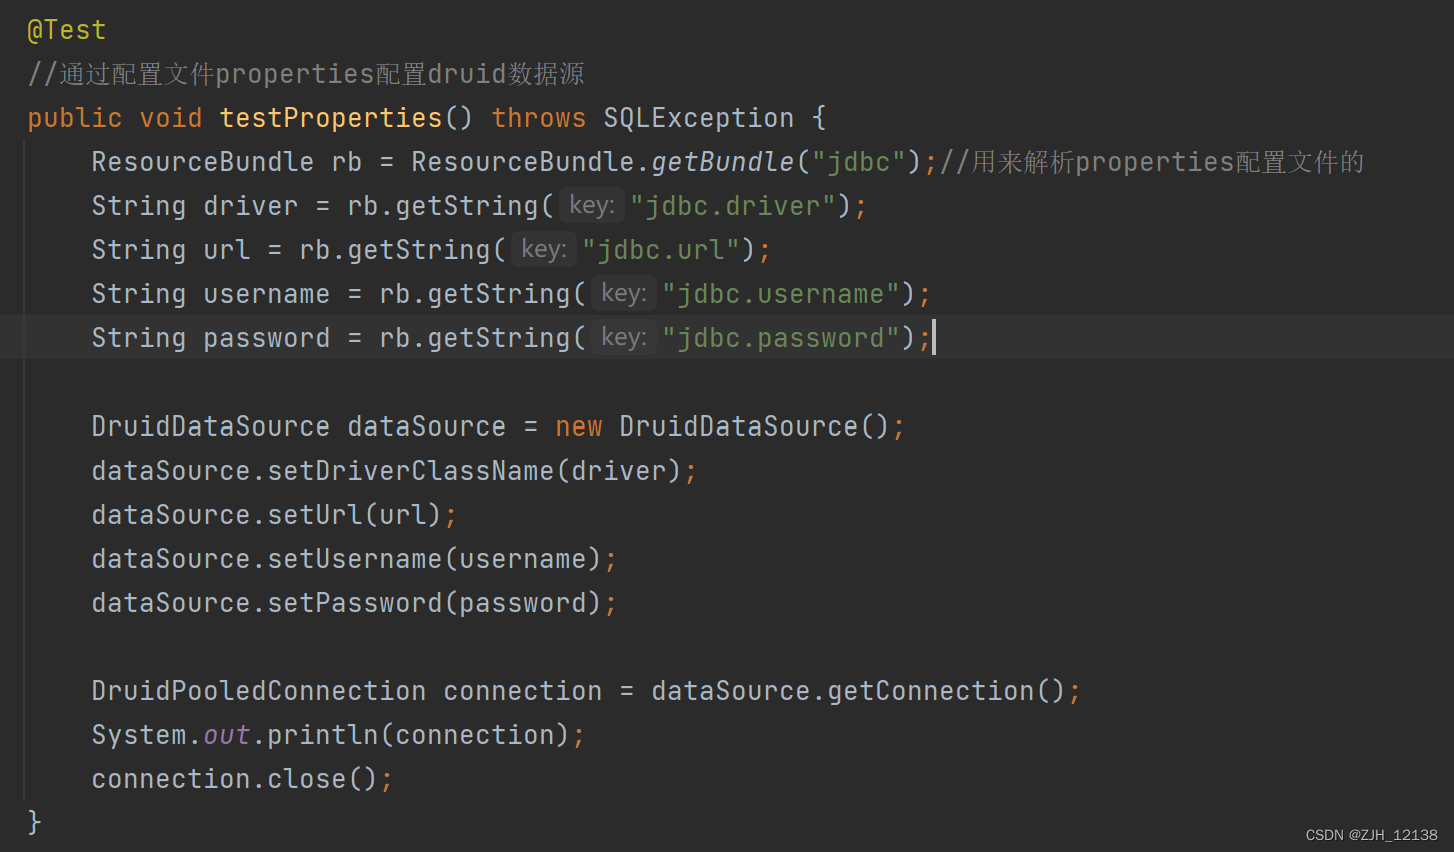The image size is (1454, 852).
Task: Click the DruidPooledConnection type name
Action: coord(258,691)
